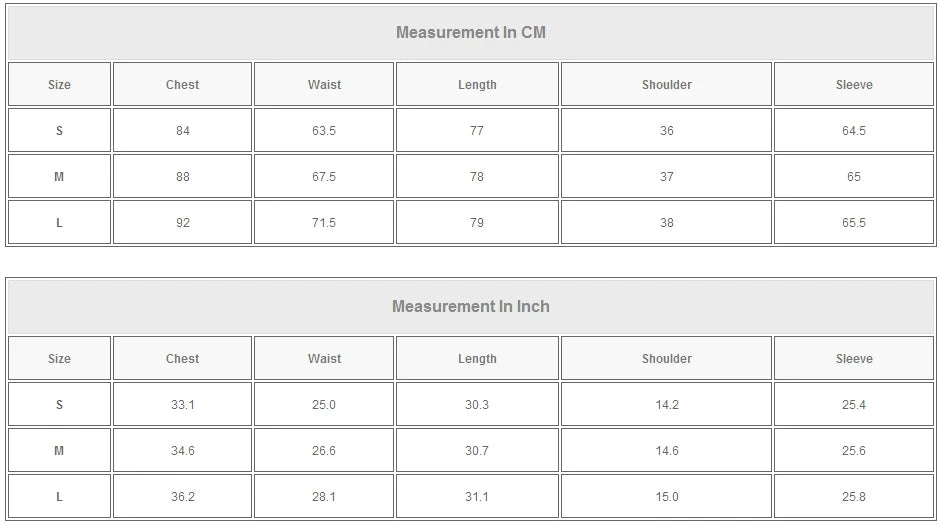Select Chest header in Inch table

click(x=182, y=359)
